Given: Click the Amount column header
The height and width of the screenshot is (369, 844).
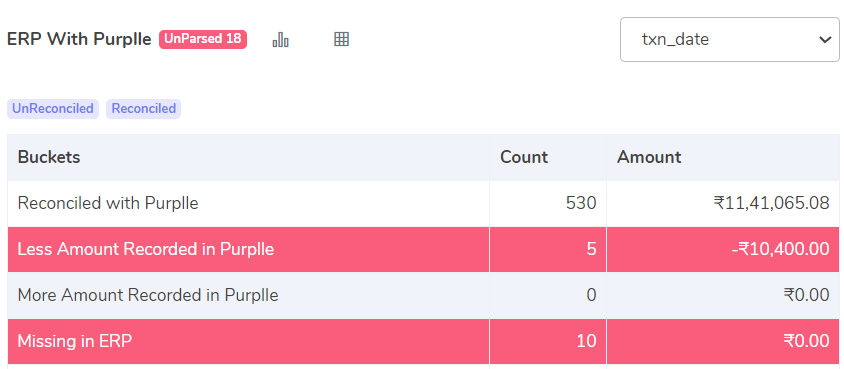Looking at the screenshot, I should point(649,157).
